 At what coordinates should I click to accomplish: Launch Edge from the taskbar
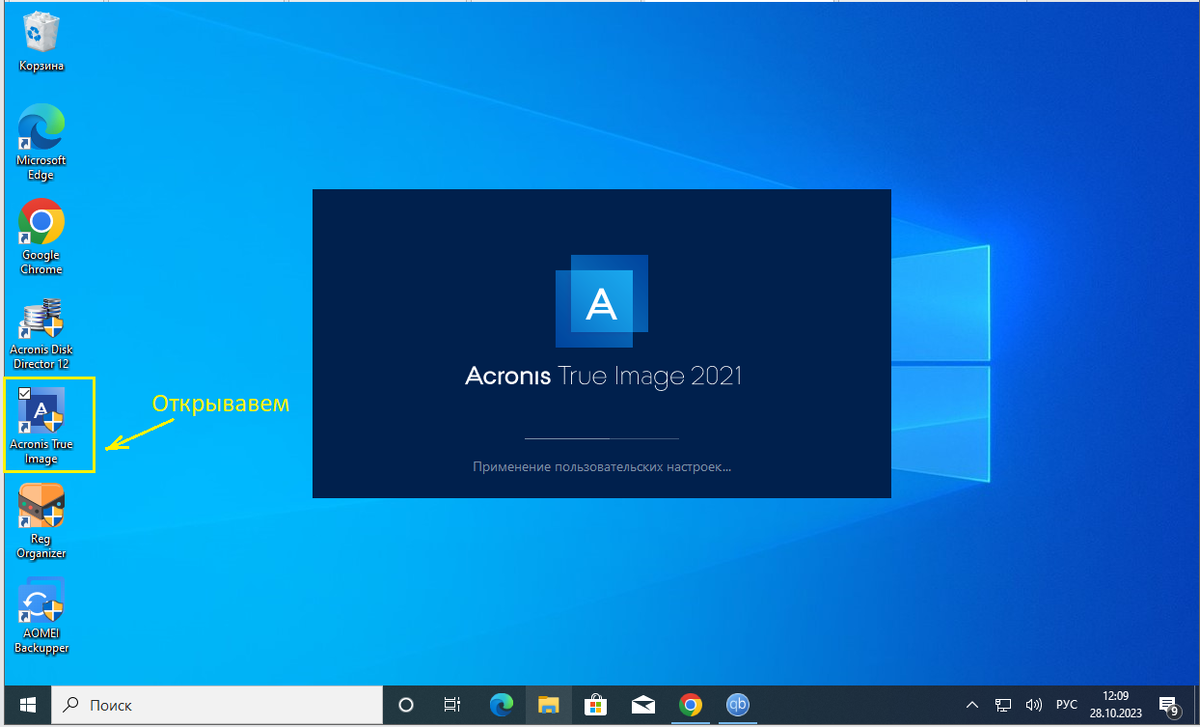tap(501, 705)
